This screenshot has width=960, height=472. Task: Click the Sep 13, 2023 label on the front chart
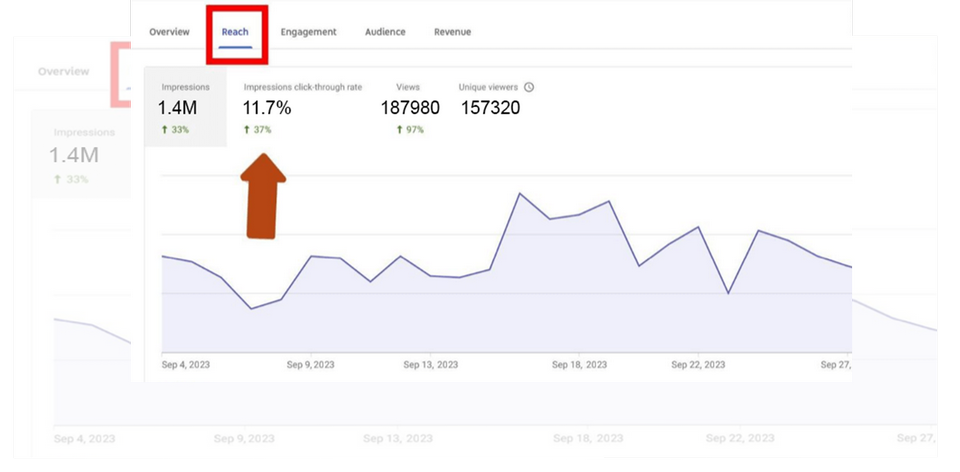click(430, 365)
